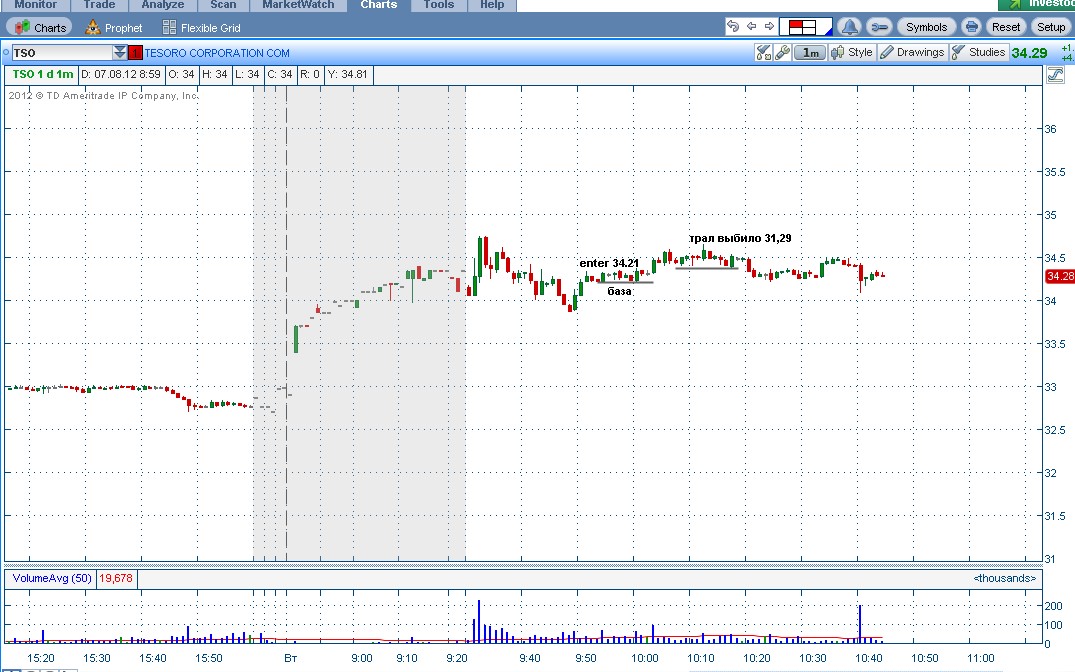
Task: Click the TSO symbol input field
Action: 62,53
